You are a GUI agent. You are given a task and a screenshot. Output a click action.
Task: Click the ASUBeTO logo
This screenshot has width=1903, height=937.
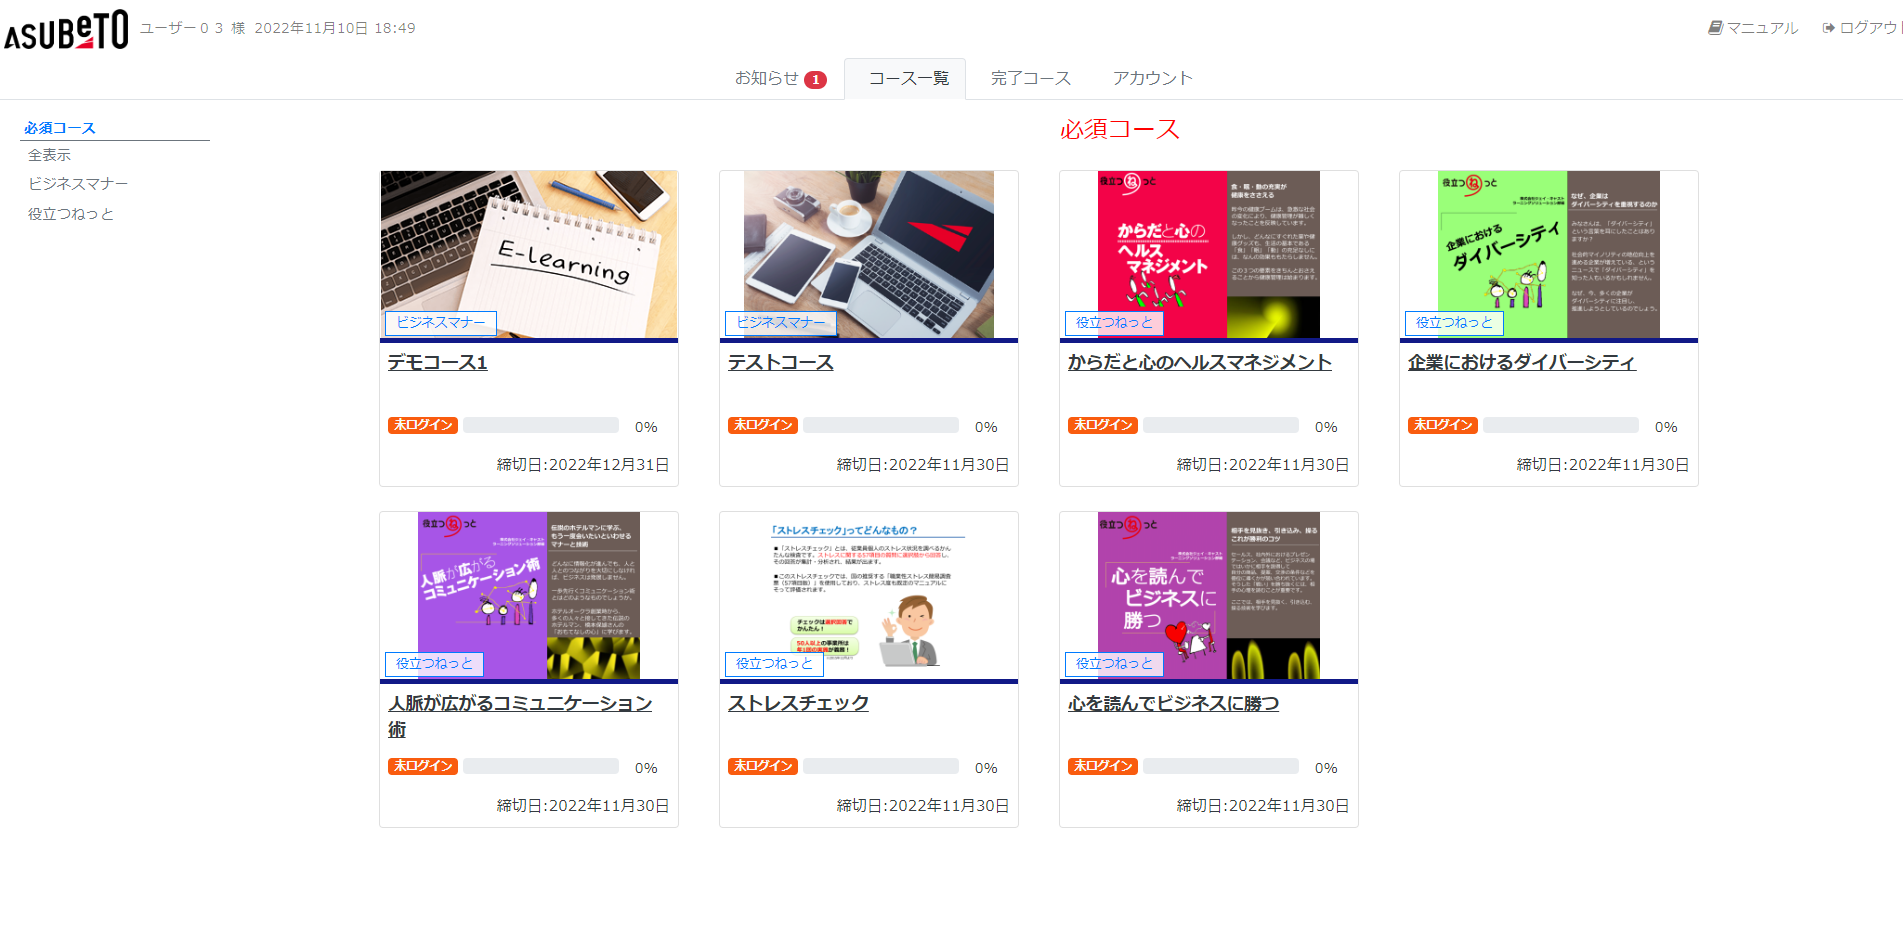[x=66, y=30]
